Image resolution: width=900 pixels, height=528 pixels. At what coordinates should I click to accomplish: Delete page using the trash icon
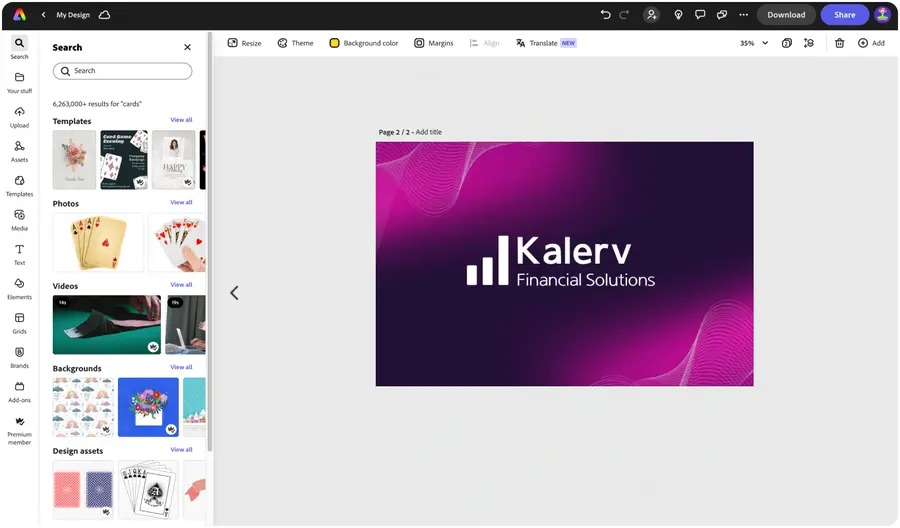[x=839, y=43]
